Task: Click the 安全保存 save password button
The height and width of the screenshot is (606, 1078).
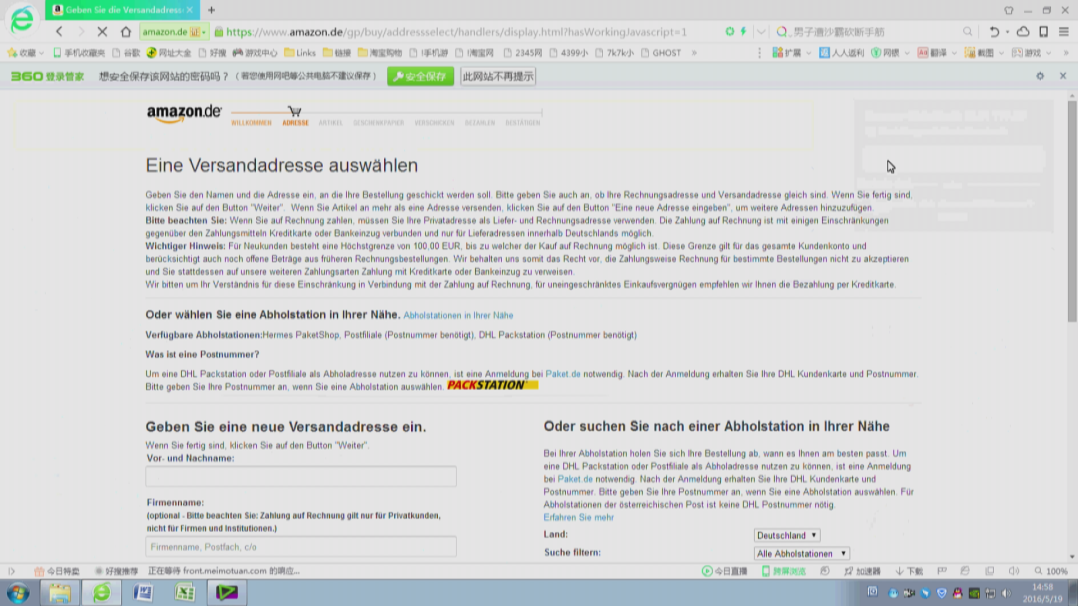Action: [x=420, y=76]
